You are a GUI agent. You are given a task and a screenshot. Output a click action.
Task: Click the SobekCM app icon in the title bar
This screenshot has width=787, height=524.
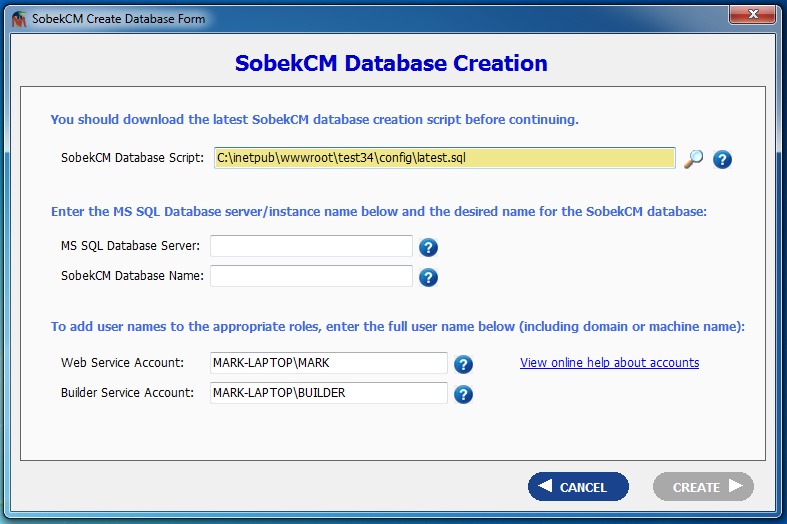click(19, 19)
